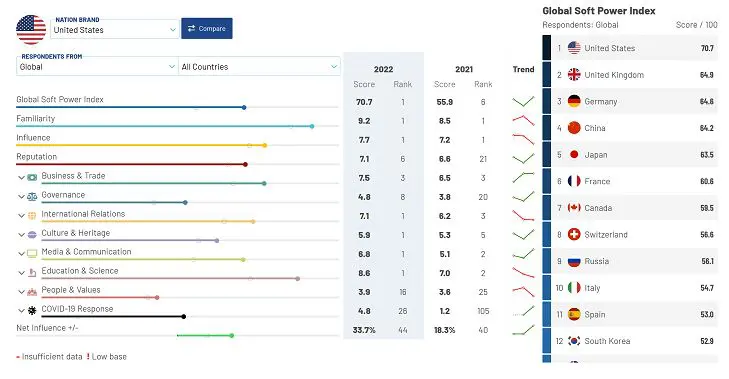The image size is (729, 379).
Task: Click the Culture & Heritage icon
Action: 32,234
